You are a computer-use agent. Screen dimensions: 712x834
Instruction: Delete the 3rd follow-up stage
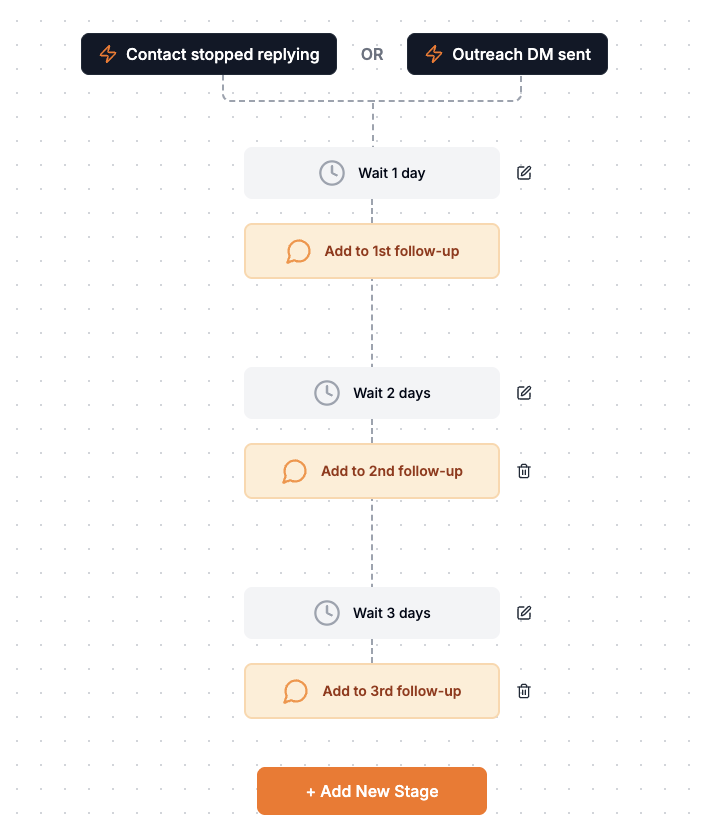click(524, 691)
